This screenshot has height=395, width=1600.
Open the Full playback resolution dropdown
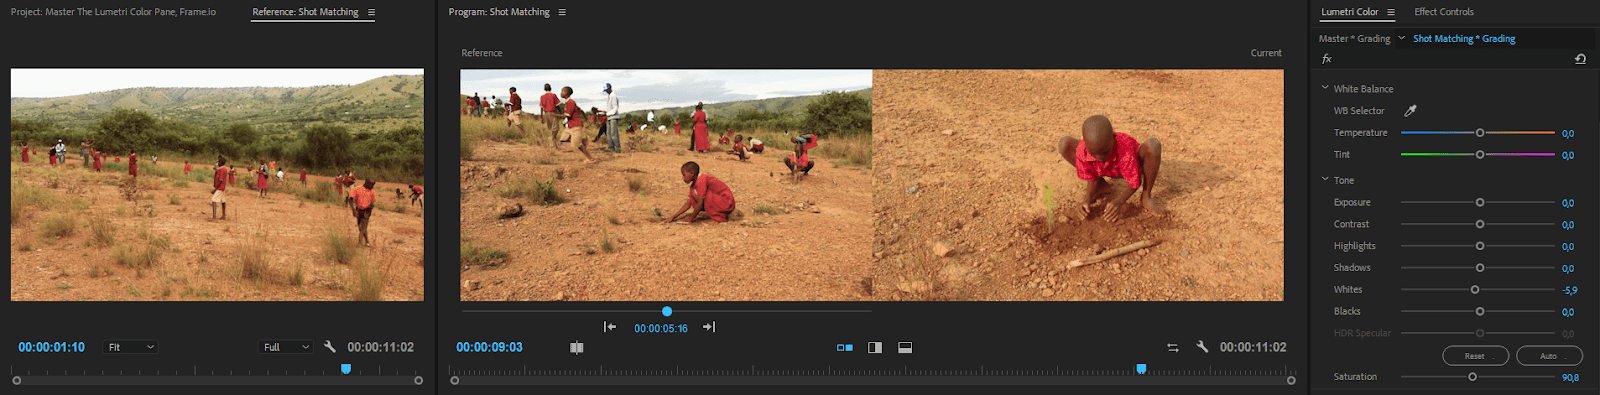click(x=286, y=347)
